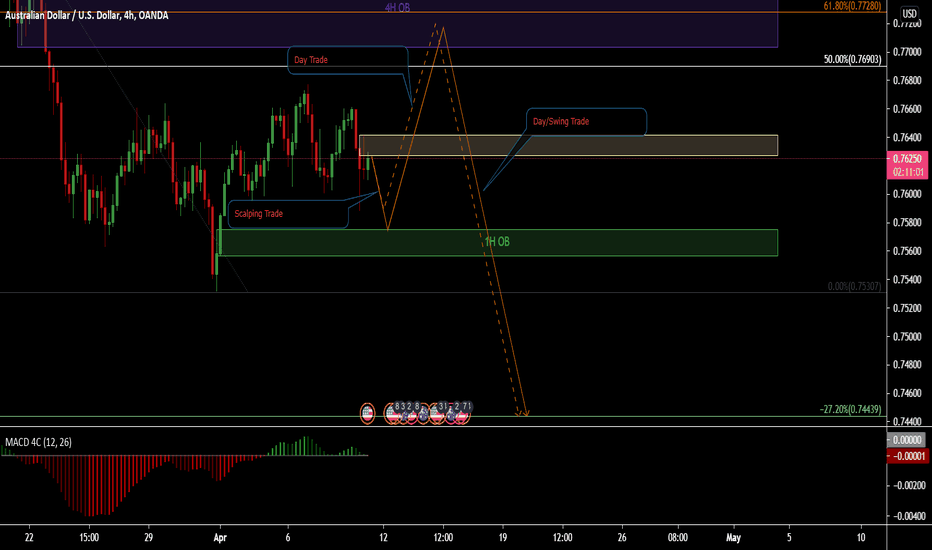The image size is (932, 550).
Task: Click the 4H OB zone label
Action: 397,8
